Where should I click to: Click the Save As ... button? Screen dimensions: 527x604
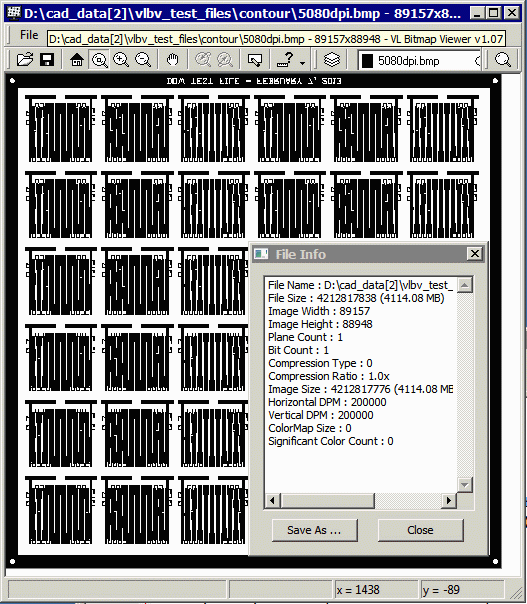tap(314, 530)
